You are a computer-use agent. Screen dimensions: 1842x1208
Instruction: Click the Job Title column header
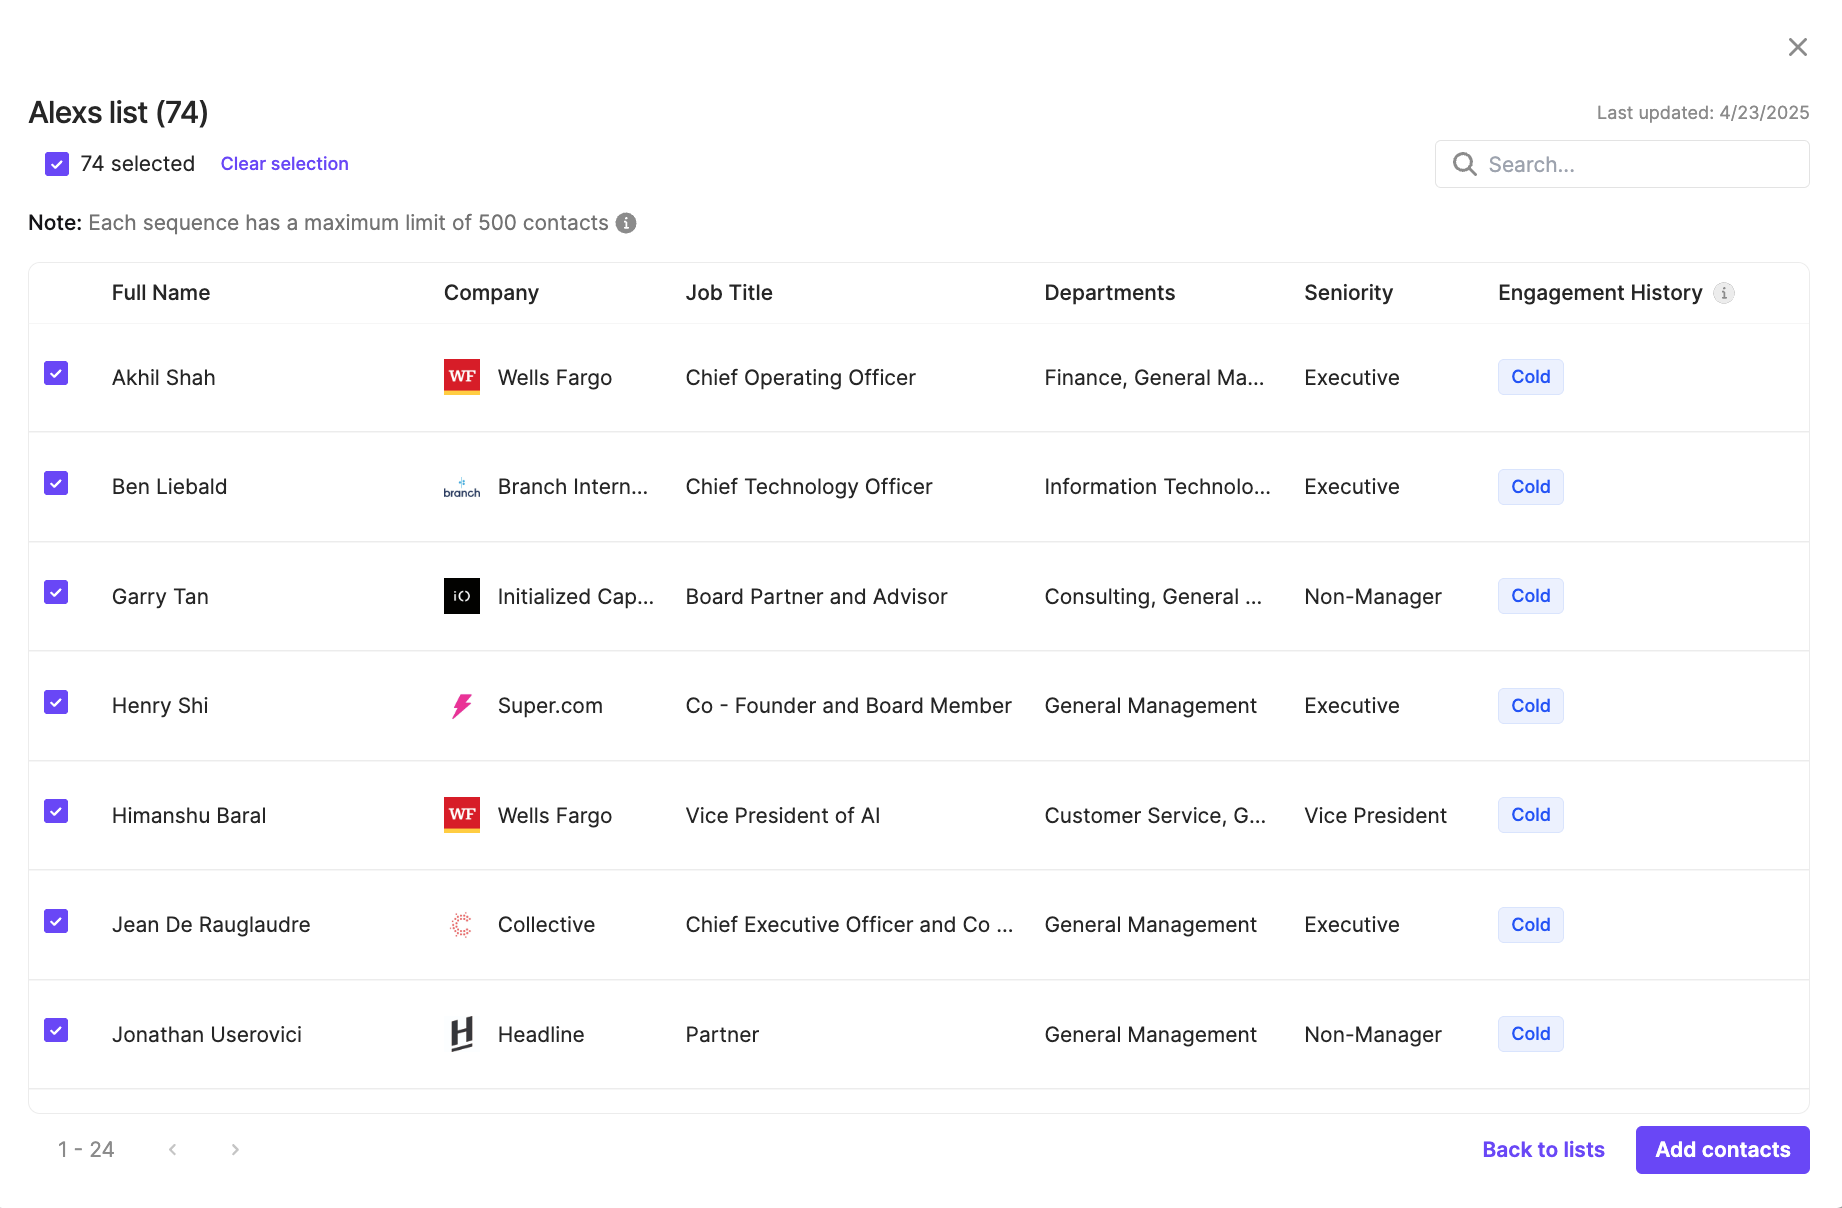point(729,293)
